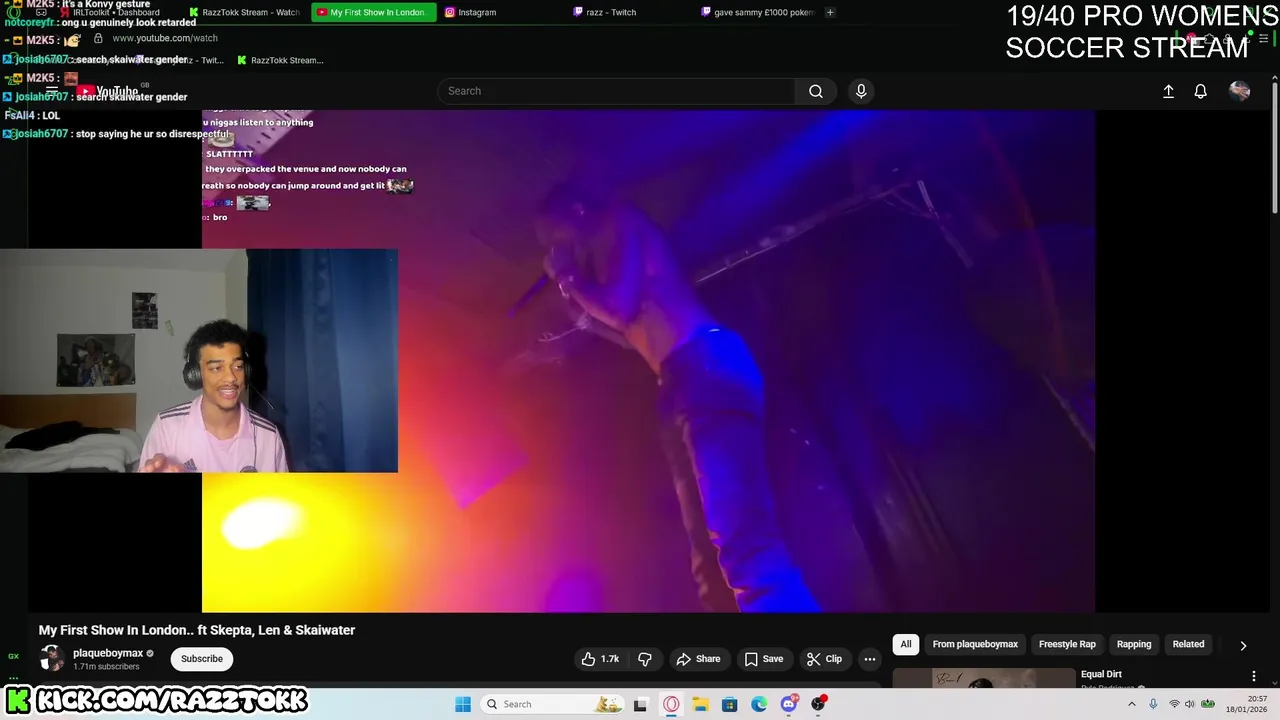Open File Explorer from taskbar
Screen dimensions: 1280x720
click(x=700, y=704)
